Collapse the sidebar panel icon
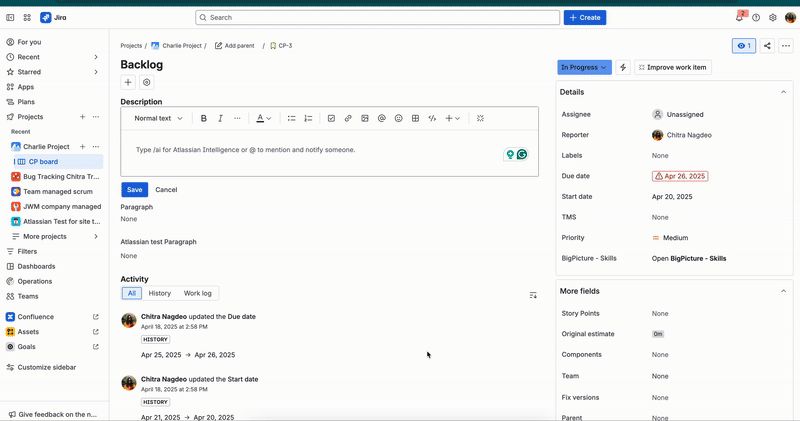 click(x=10, y=17)
